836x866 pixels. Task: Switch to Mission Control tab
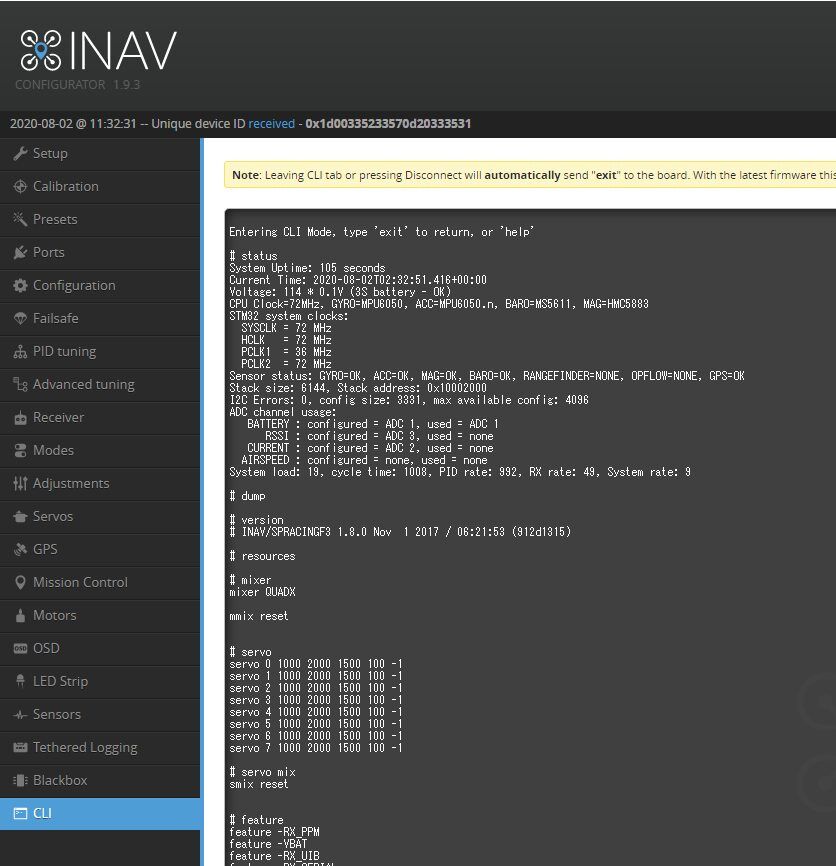tap(100, 583)
